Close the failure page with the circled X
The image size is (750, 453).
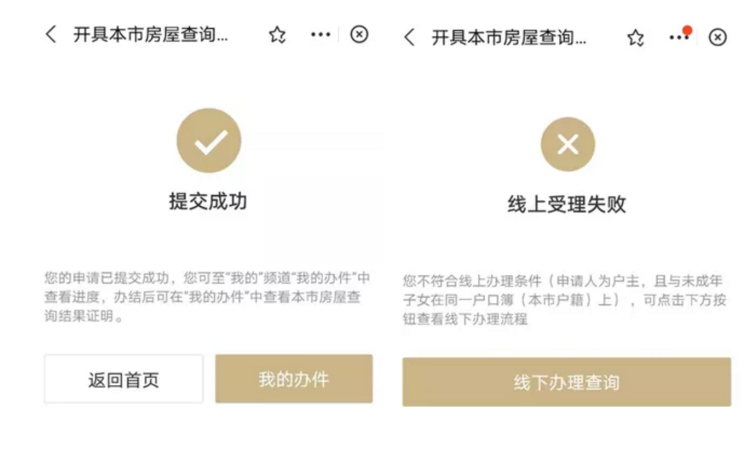pos(717,37)
